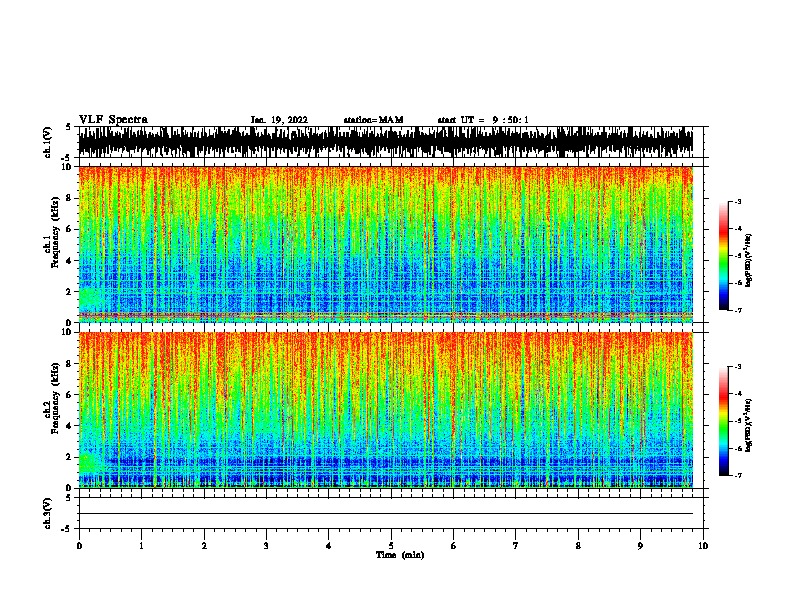
Task: Click the '8' kHz tick of ch.1 spectrogram
Action: 69,198
